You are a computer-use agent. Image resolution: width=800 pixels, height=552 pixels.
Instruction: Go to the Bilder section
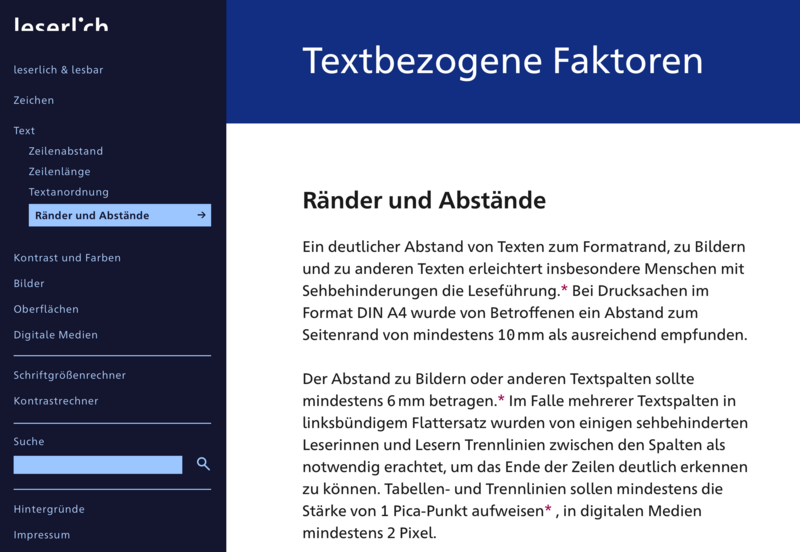tap(29, 284)
